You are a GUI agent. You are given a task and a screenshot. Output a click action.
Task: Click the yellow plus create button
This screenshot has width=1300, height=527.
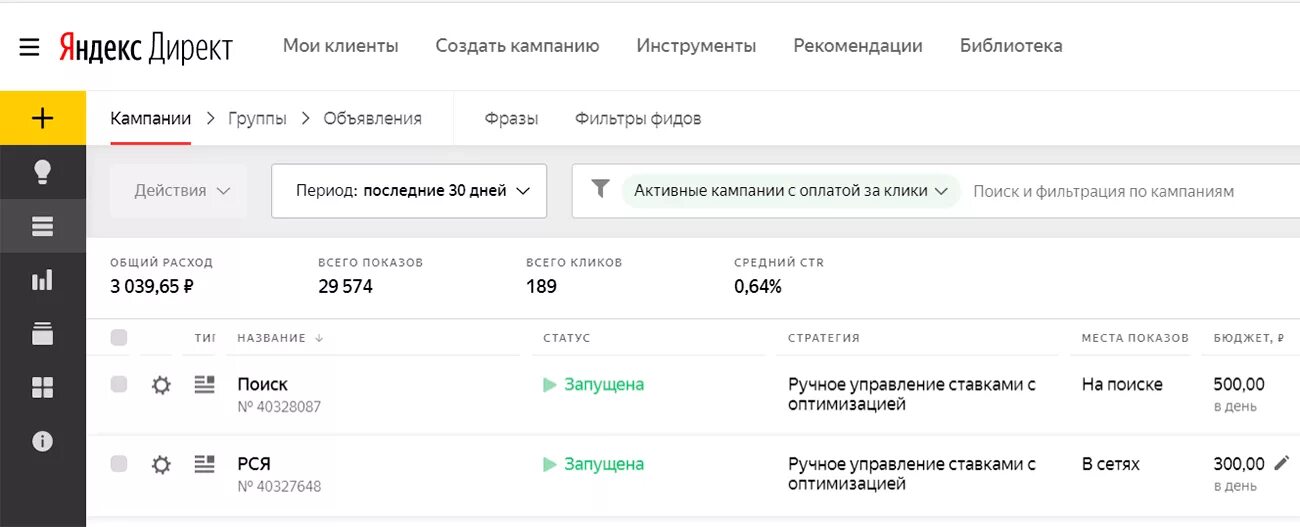click(42, 118)
